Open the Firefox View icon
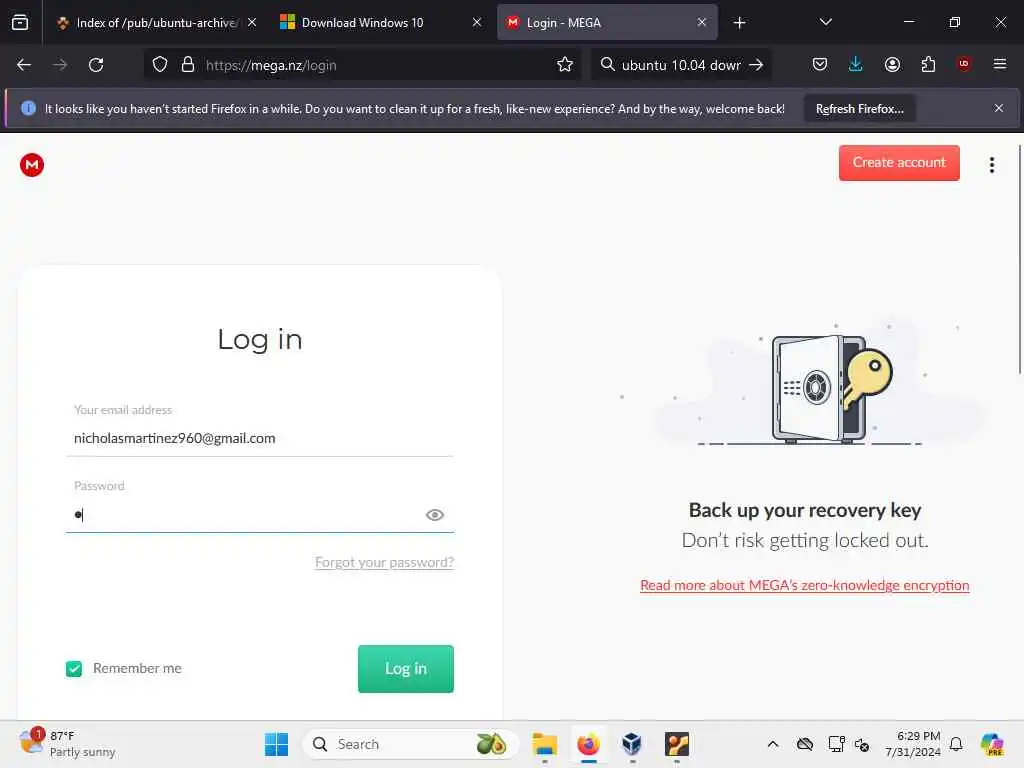 pos(20,23)
